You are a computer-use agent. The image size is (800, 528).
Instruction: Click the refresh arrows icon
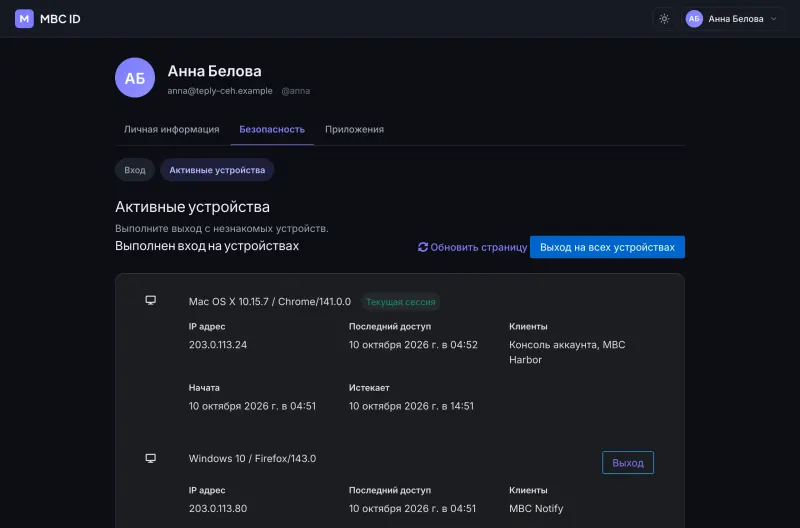(422, 247)
